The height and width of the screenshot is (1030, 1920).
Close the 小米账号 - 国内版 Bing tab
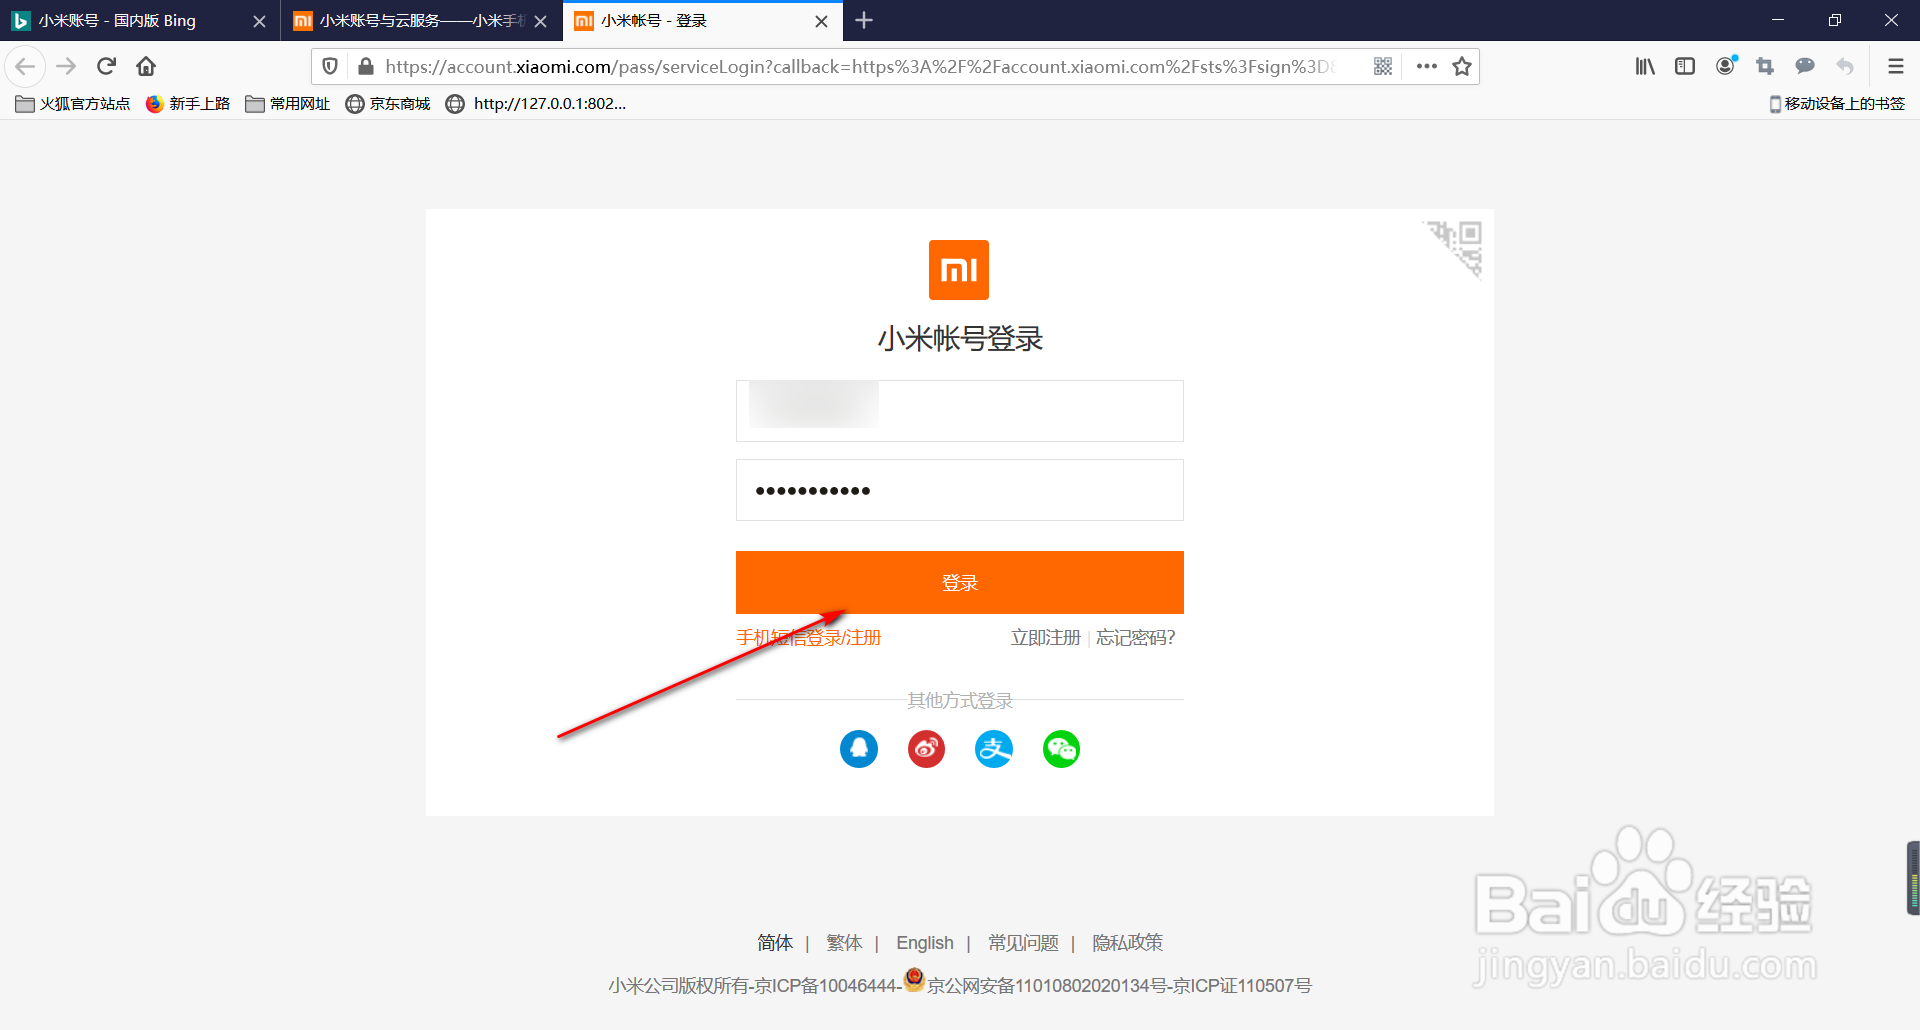(x=259, y=21)
